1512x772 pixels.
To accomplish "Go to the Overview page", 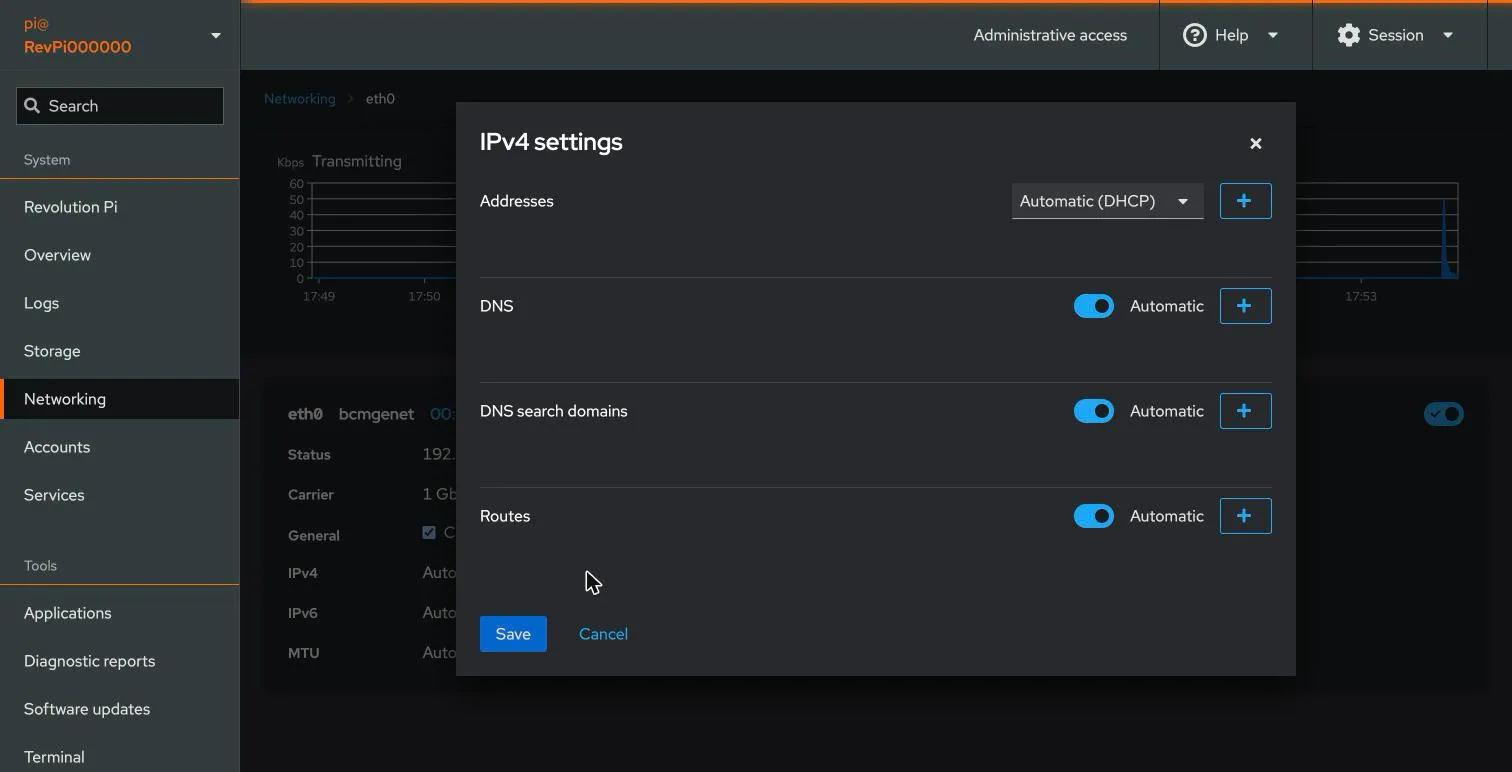I will (120, 255).
